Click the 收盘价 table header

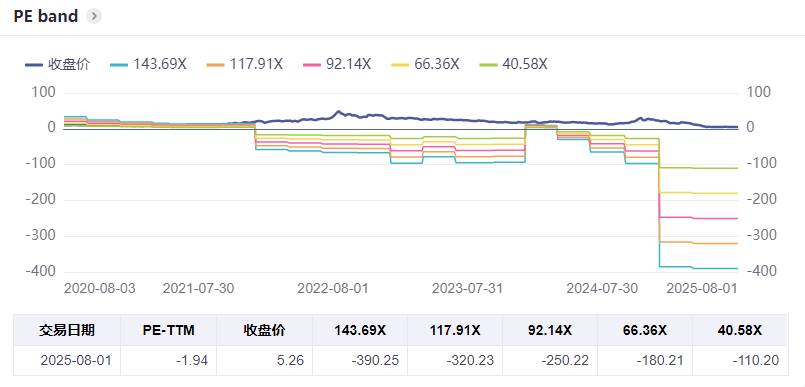tap(264, 330)
